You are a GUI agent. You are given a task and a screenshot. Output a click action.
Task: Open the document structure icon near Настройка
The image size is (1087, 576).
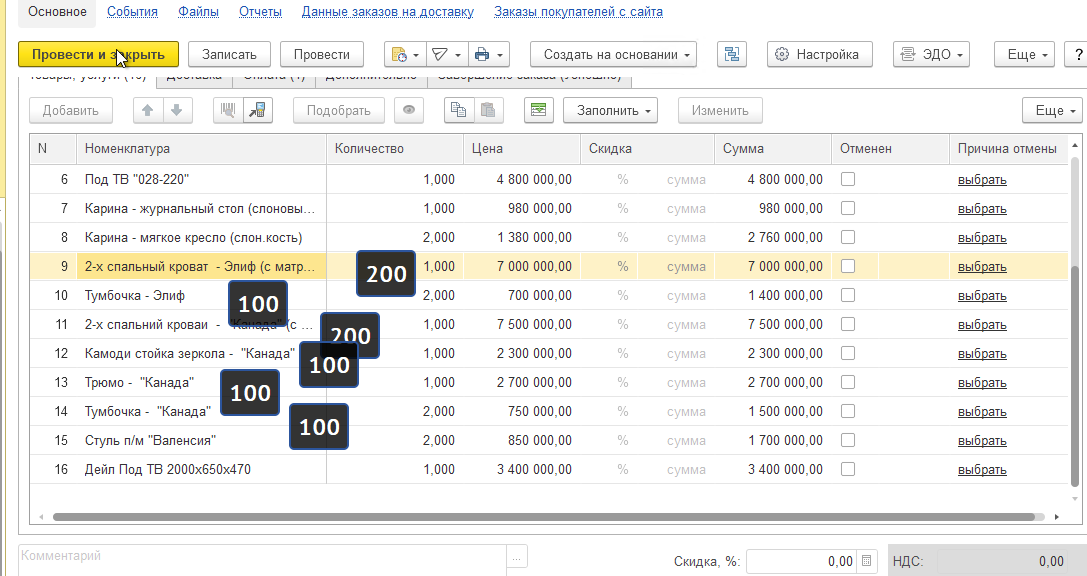731,54
